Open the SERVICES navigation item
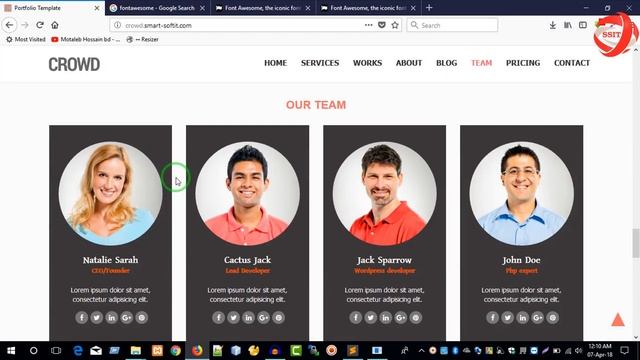 point(320,63)
